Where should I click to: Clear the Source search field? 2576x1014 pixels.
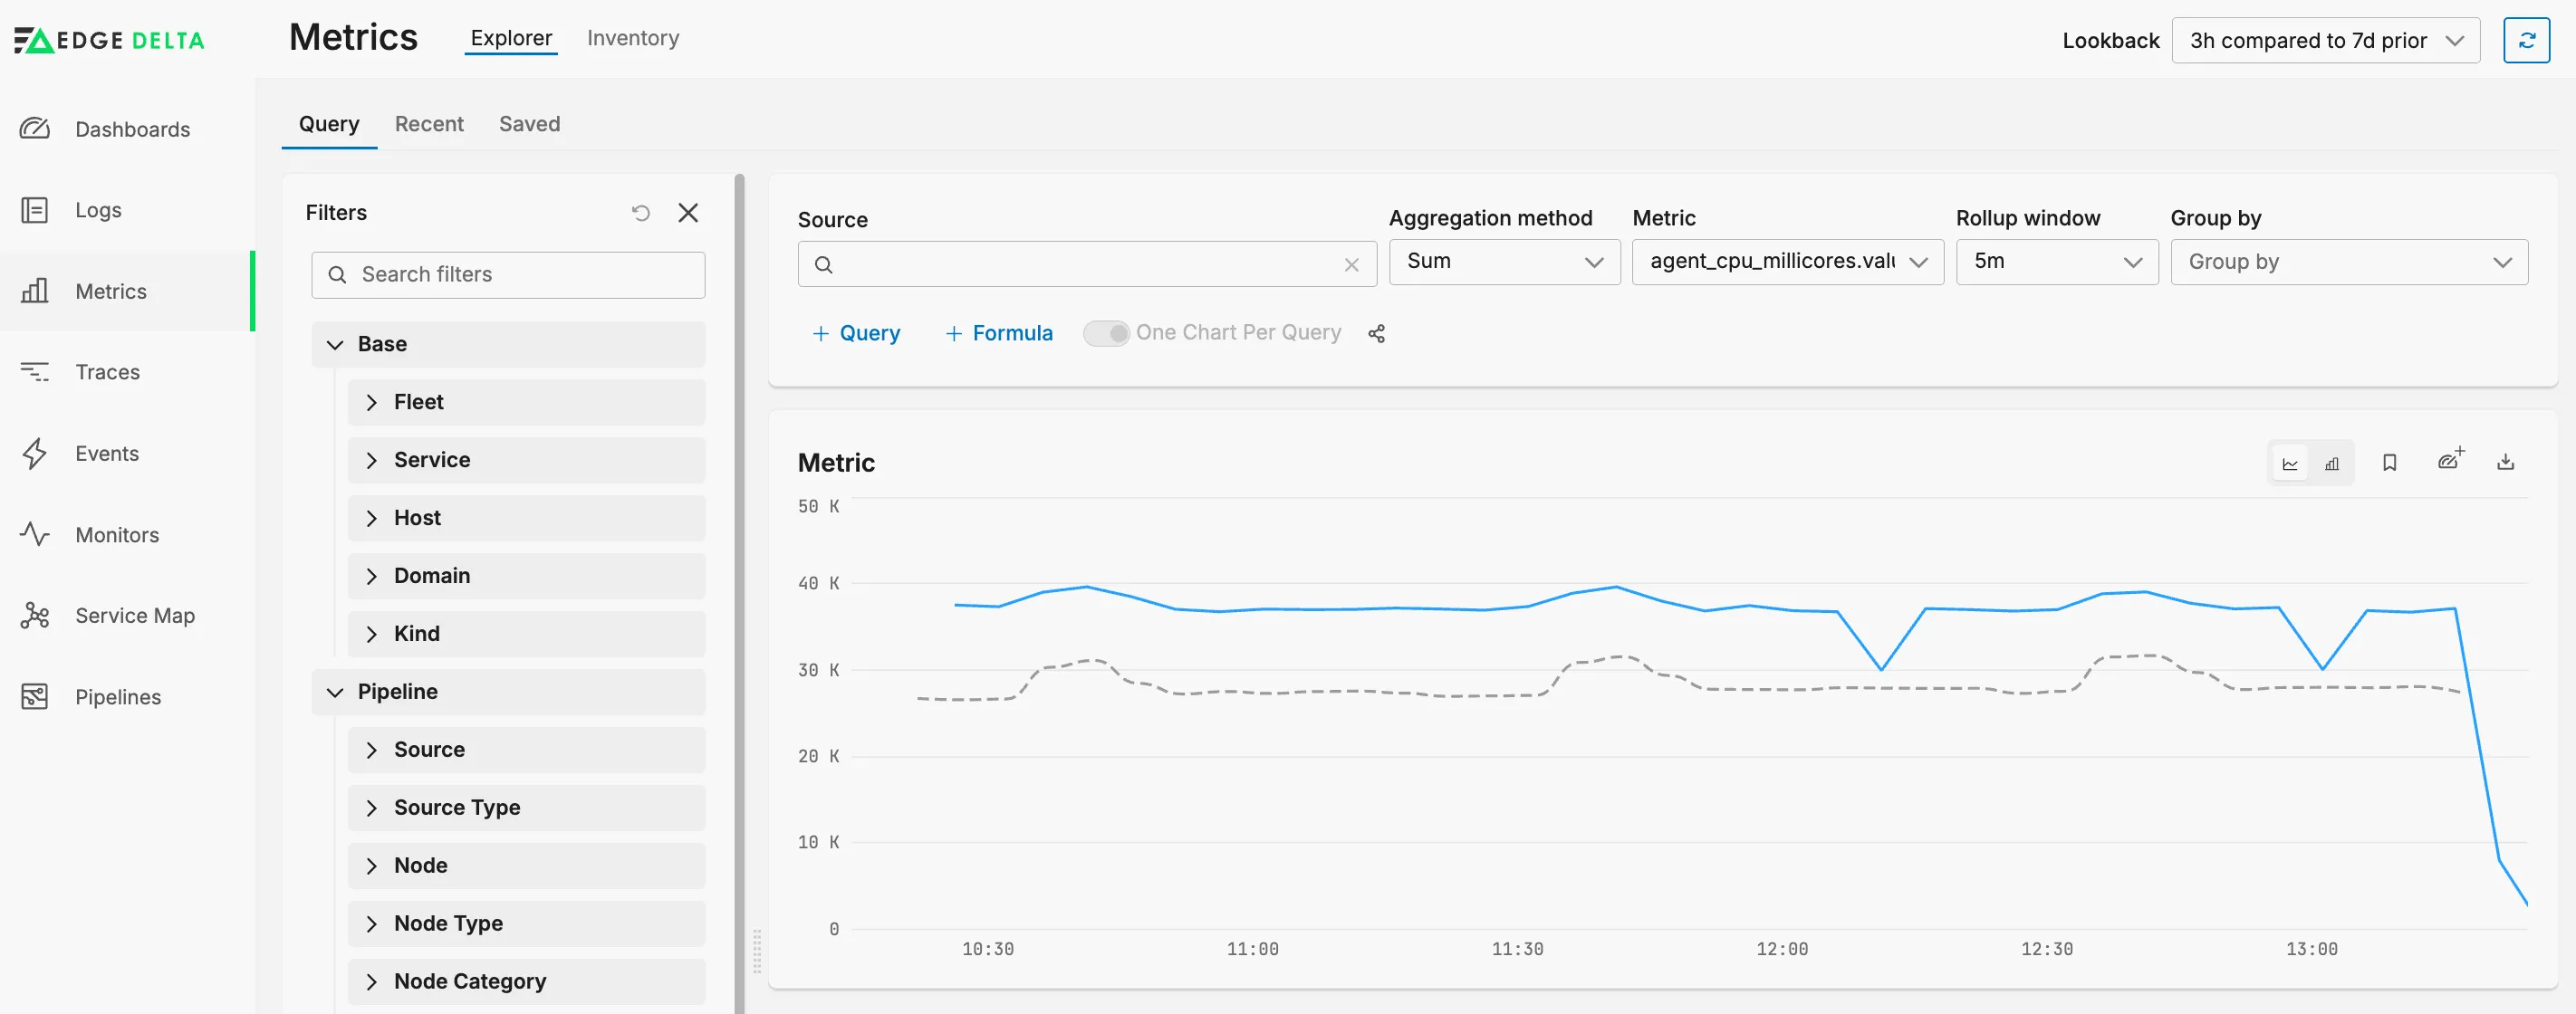tap(1351, 265)
